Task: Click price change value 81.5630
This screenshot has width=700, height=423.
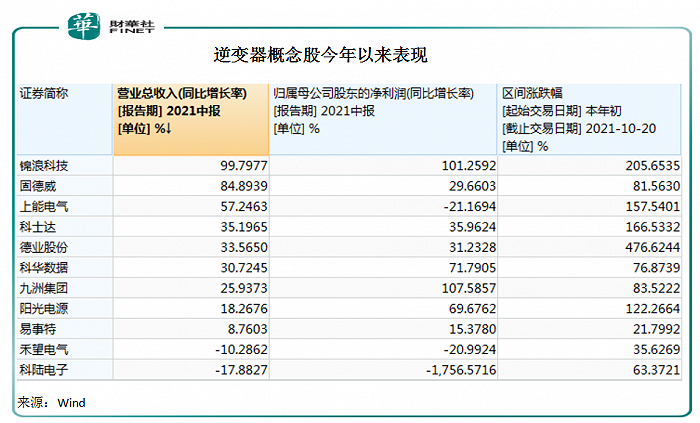Action: [656, 186]
